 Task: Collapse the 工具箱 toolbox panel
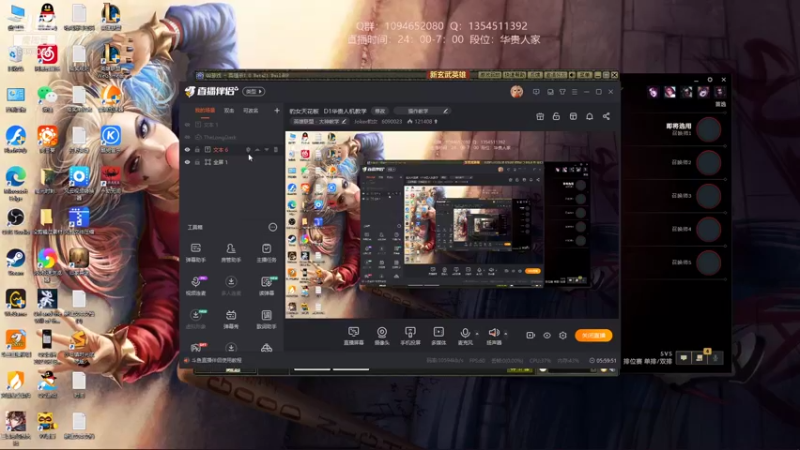pyautogui.click(x=273, y=227)
